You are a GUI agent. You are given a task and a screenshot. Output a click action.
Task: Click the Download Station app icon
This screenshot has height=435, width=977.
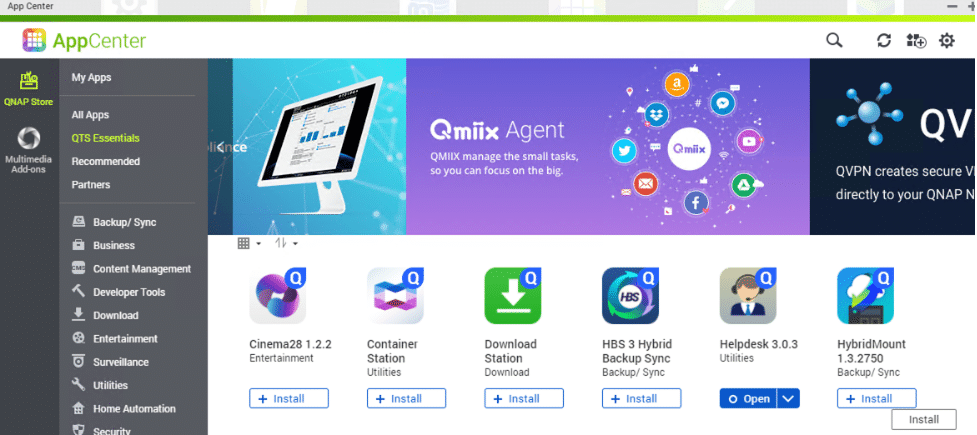(513, 295)
